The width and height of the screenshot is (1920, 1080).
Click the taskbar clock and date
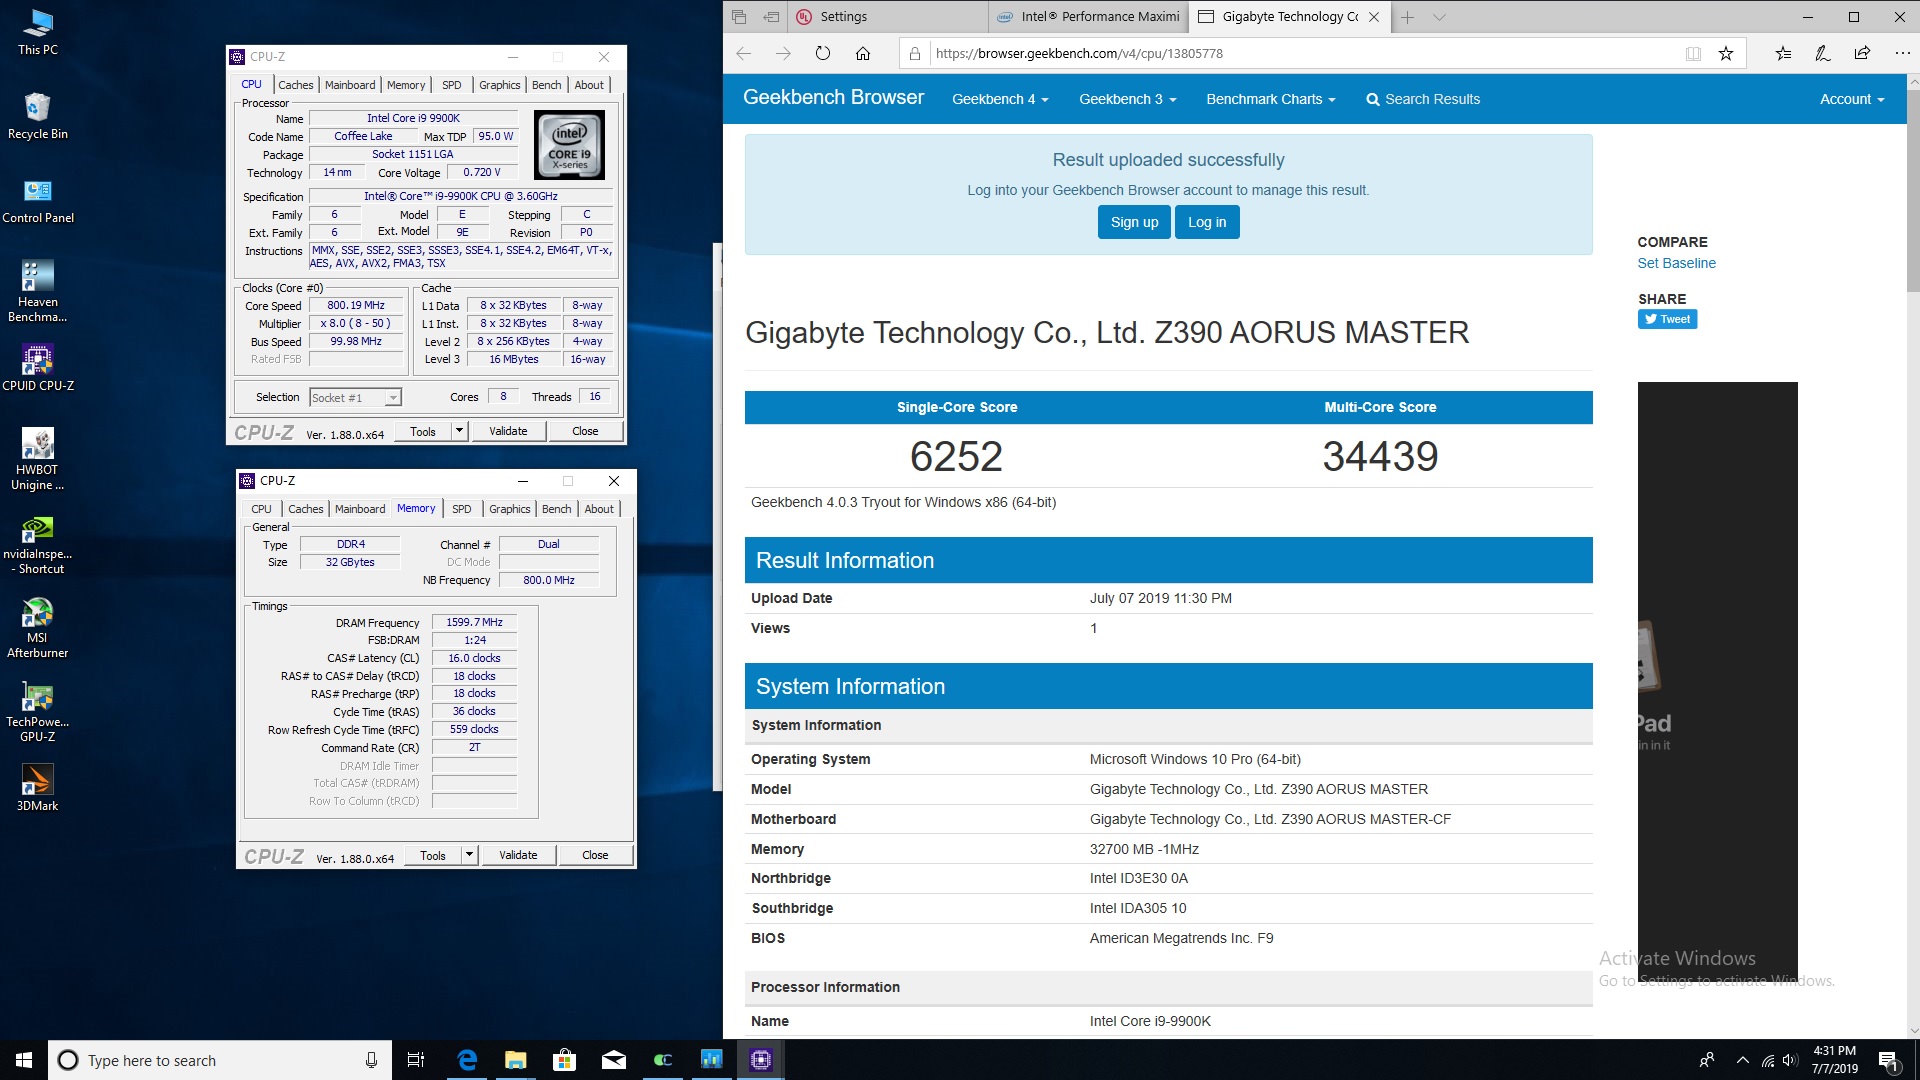point(1835,1060)
